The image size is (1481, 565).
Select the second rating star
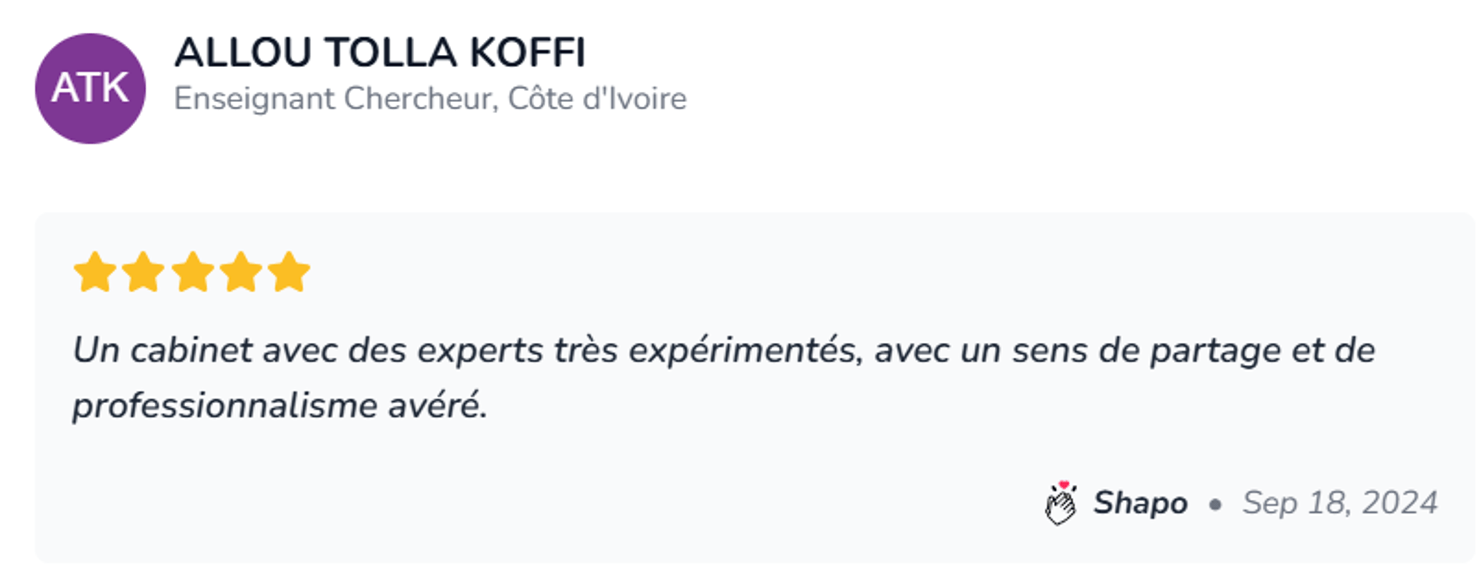[142, 273]
